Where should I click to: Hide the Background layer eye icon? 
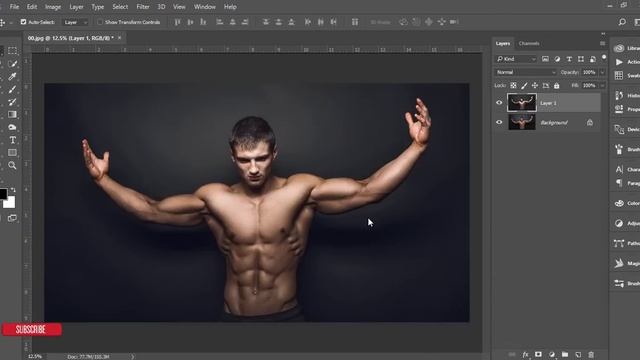(499, 122)
